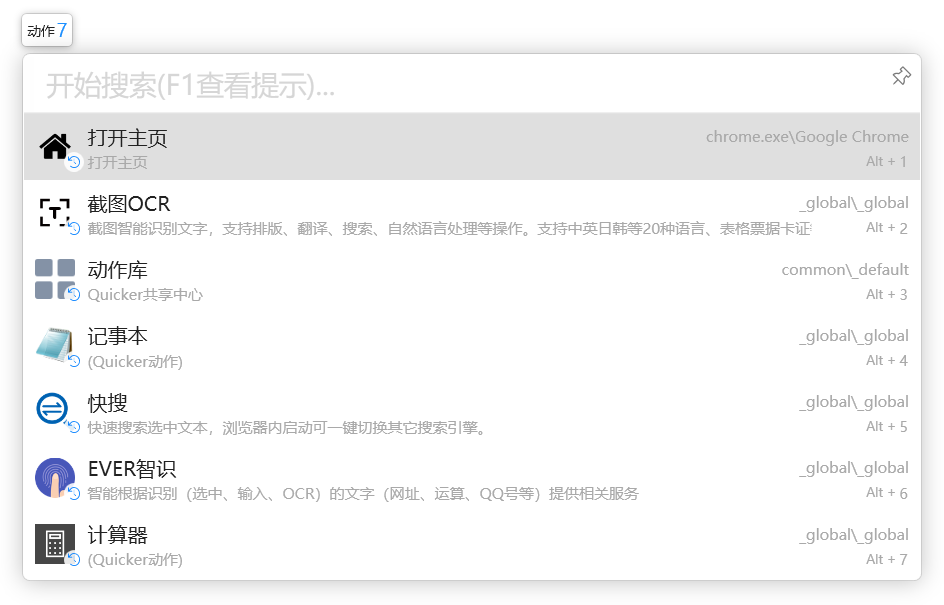The image size is (944, 605).
Task: Click the Alt + 6 shortcut hint
Action: click(886, 493)
